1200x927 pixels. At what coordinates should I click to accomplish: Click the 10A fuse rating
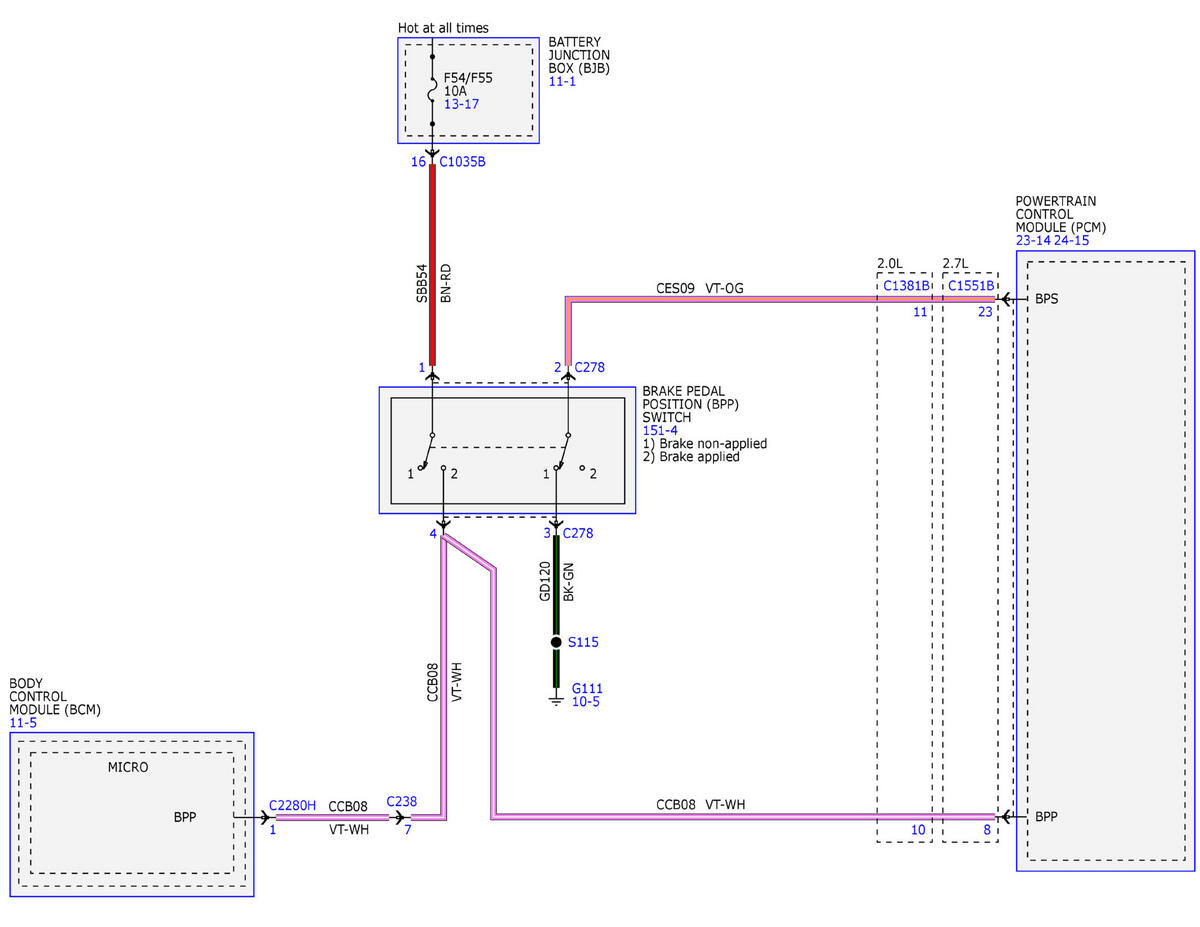point(455,90)
